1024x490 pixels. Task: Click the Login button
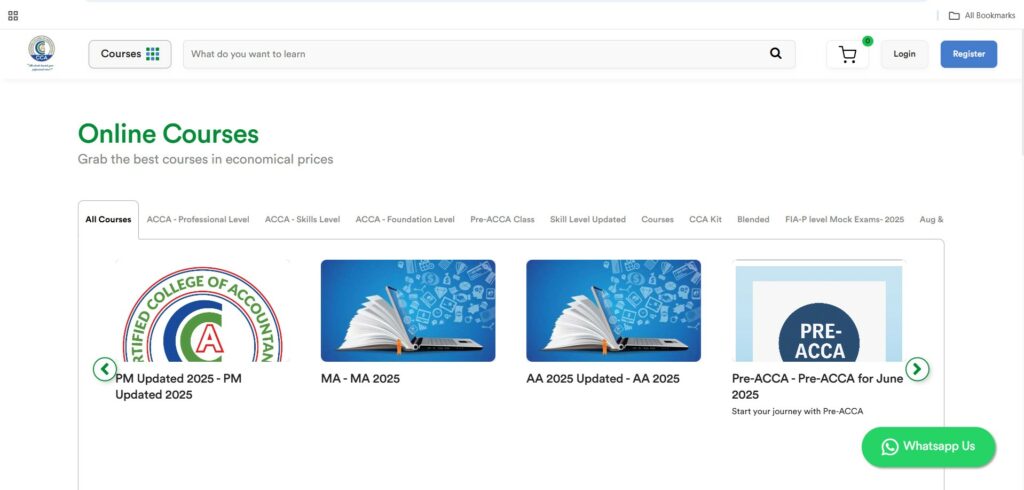pyautogui.click(x=904, y=54)
